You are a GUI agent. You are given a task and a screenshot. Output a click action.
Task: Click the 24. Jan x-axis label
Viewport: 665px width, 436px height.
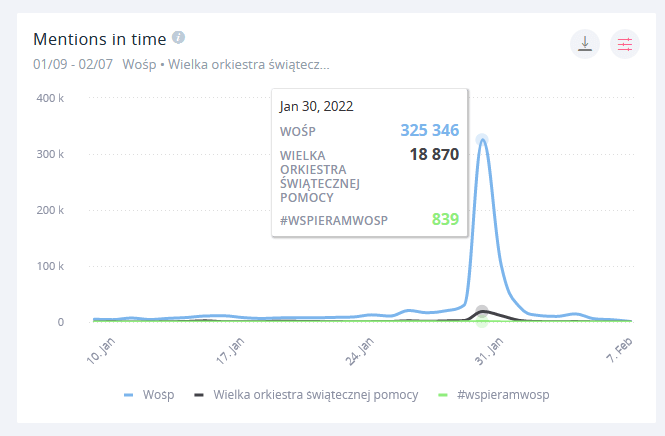coord(358,352)
